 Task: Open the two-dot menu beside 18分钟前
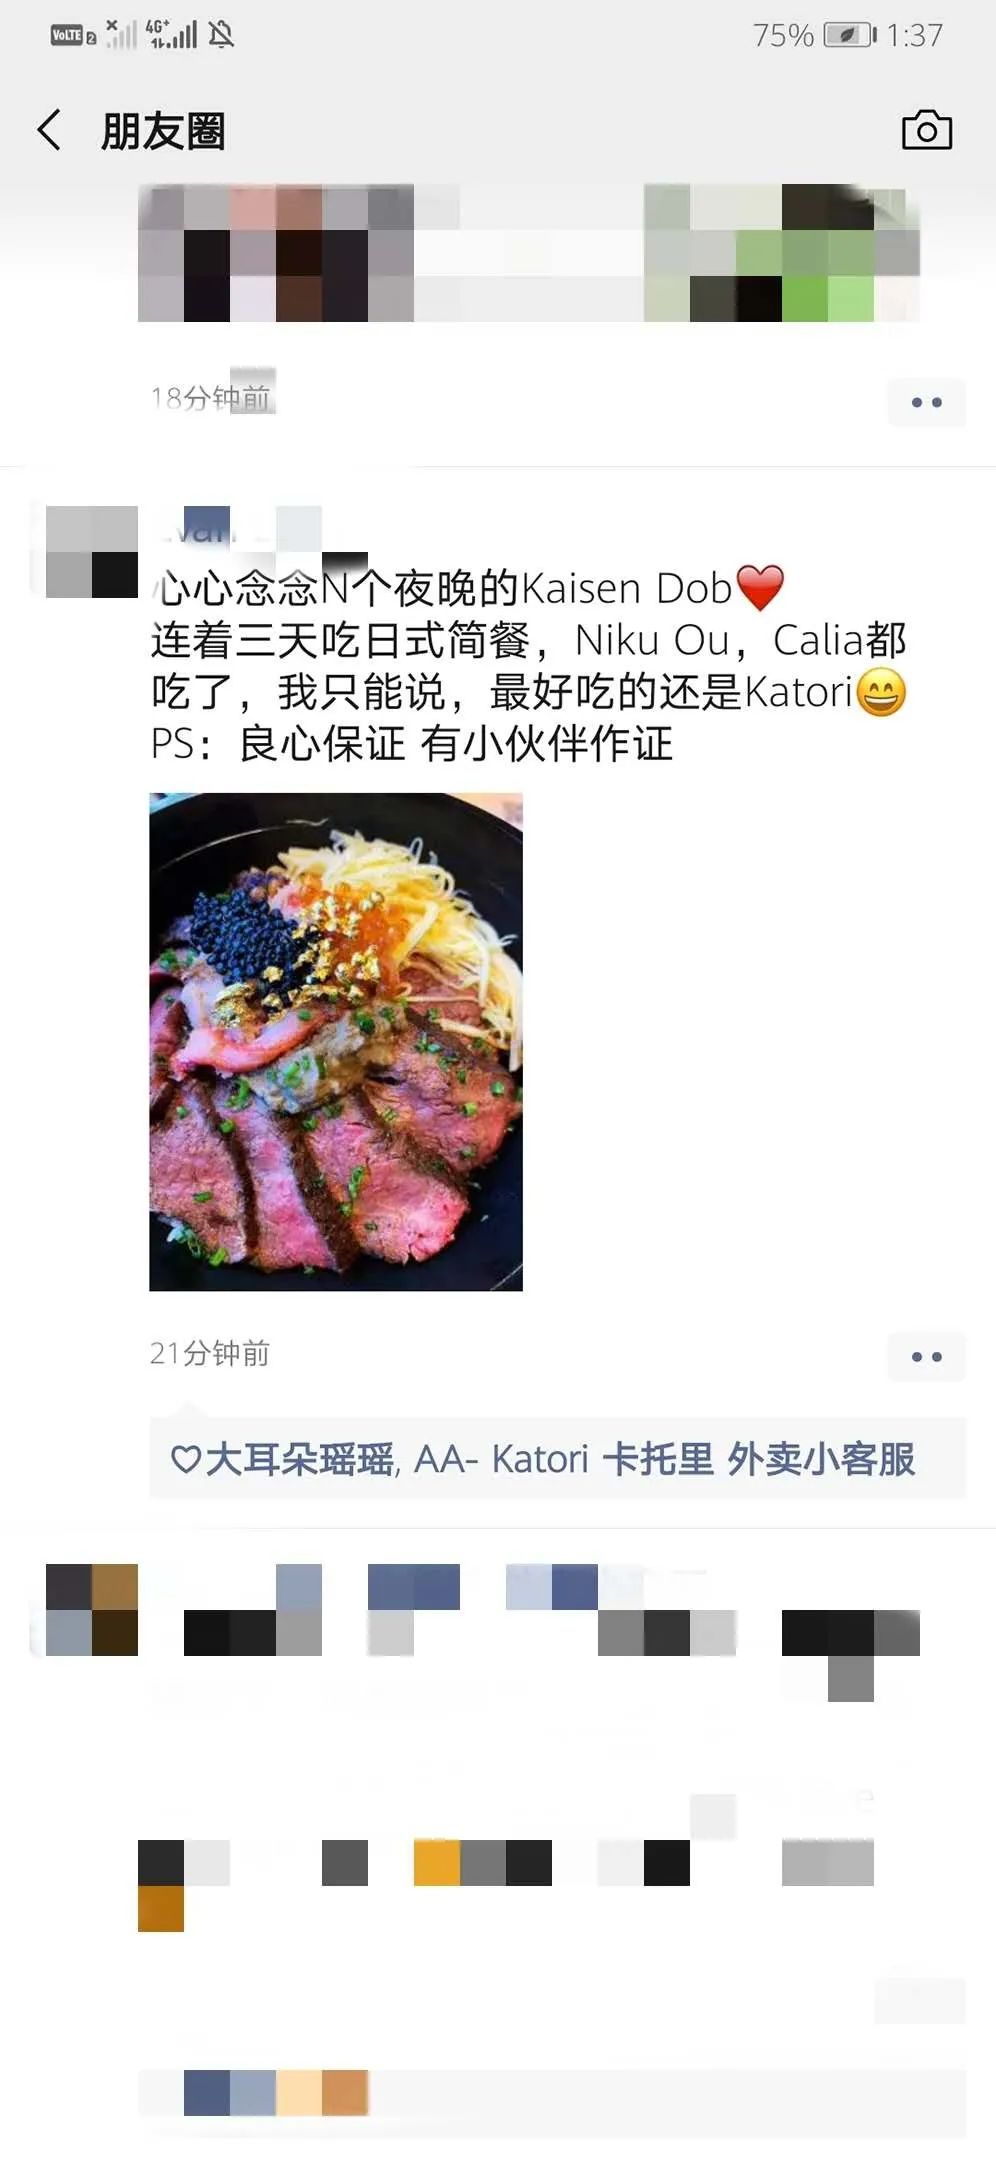click(926, 402)
